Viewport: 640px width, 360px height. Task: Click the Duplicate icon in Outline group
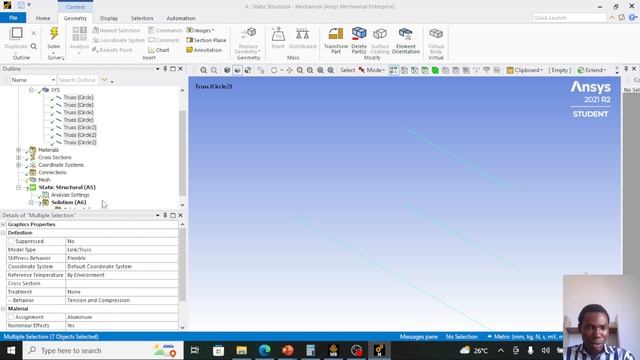tap(16, 33)
